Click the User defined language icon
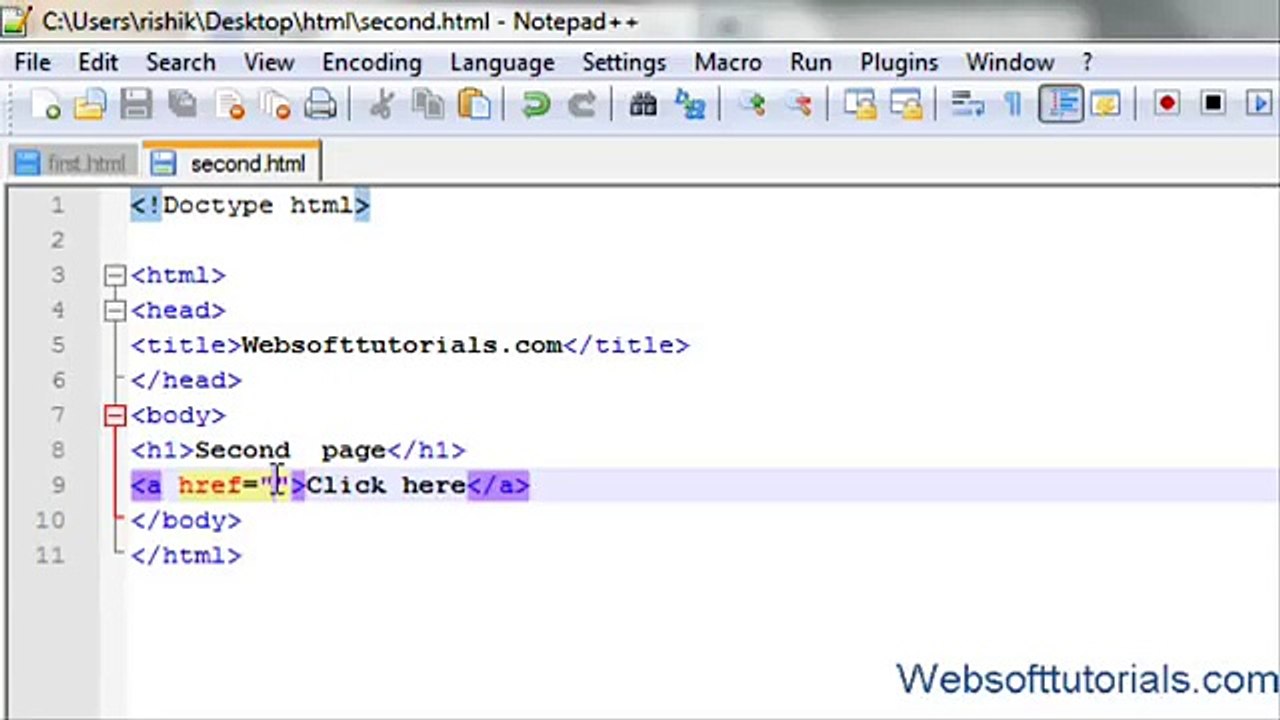Viewport: 1280px width, 720px height. tap(1105, 104)
